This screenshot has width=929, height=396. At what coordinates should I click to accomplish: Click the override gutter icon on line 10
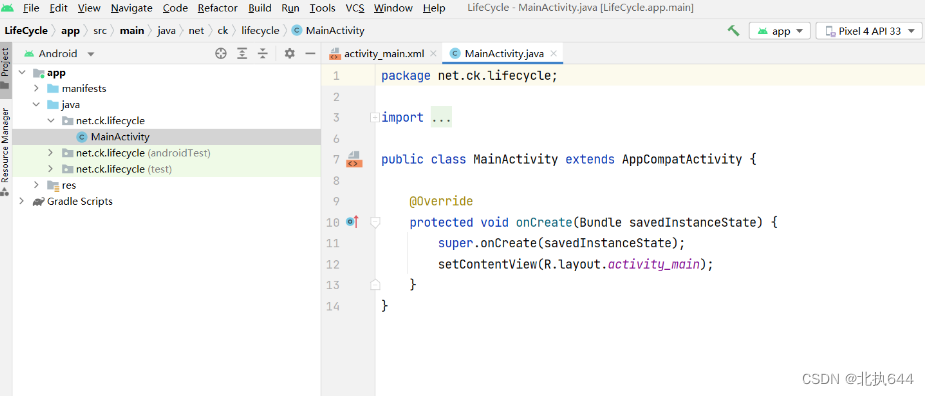(353, 222)
